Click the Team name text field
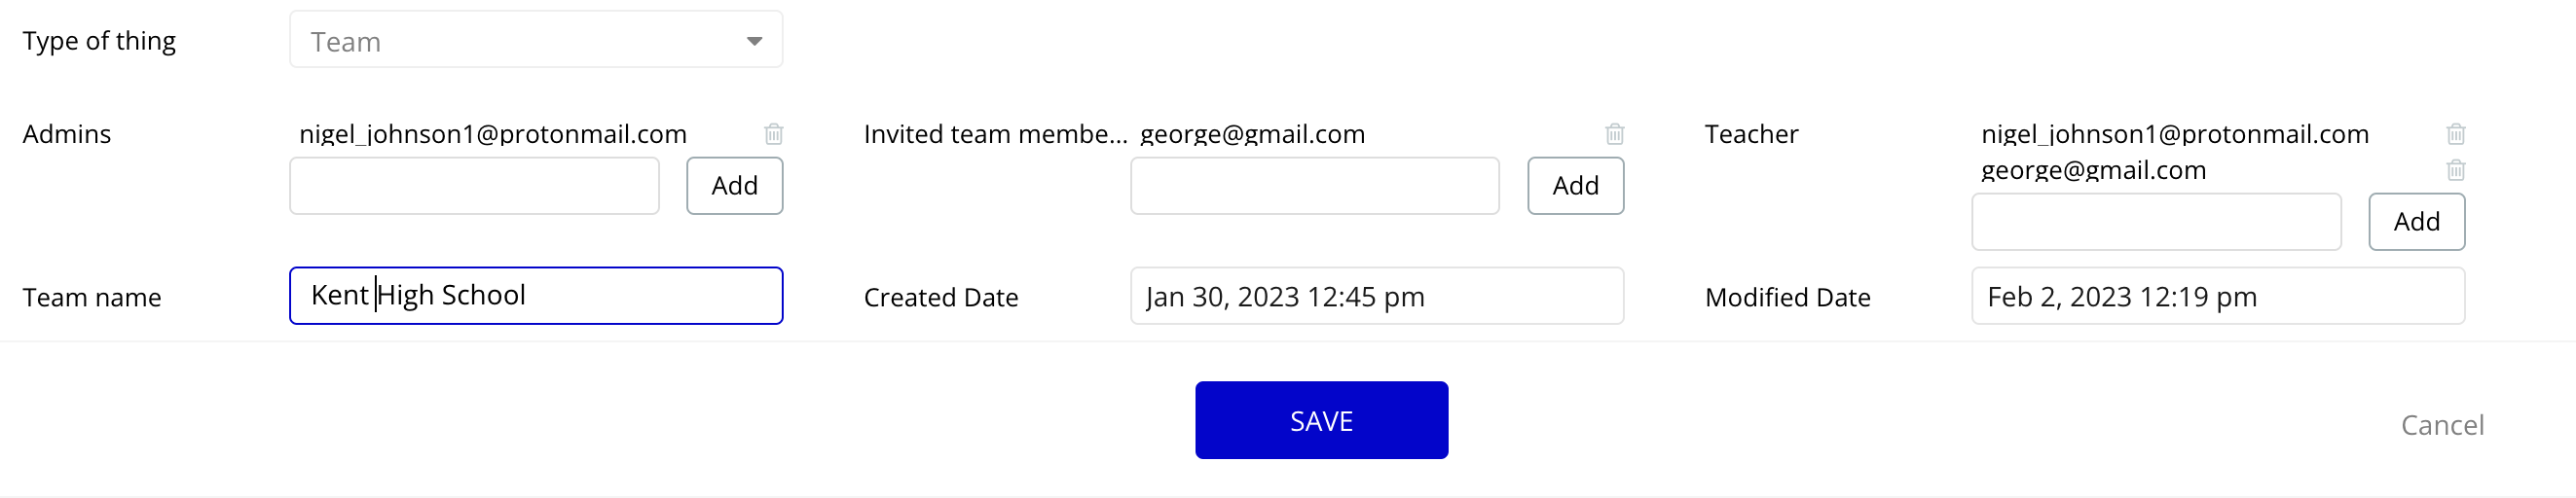 tap(536, 296)
